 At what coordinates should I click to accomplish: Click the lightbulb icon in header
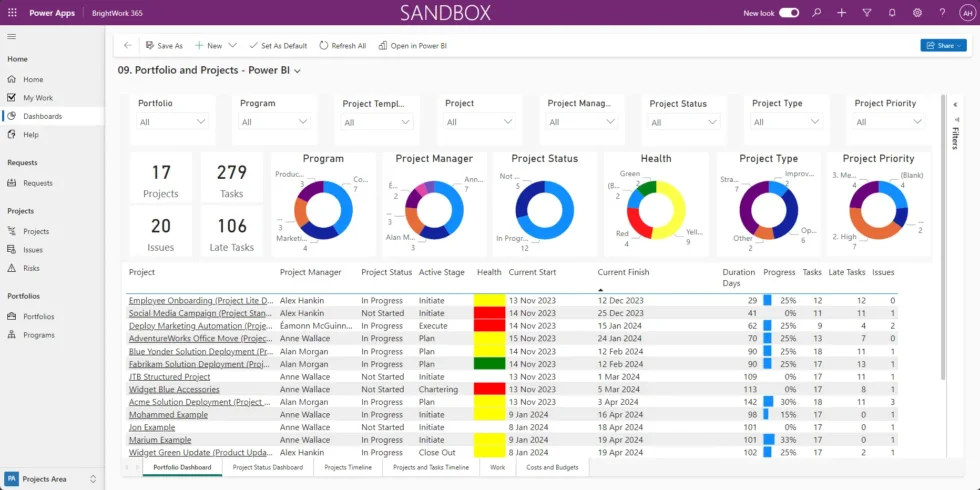point(892,12)
